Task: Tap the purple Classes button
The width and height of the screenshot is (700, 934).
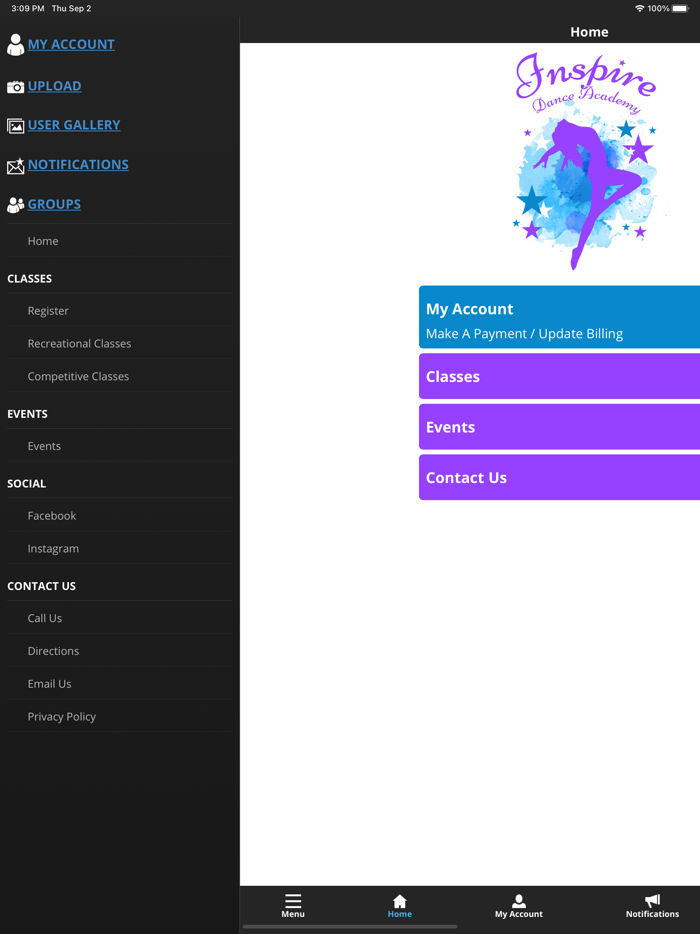Action: 559,376
